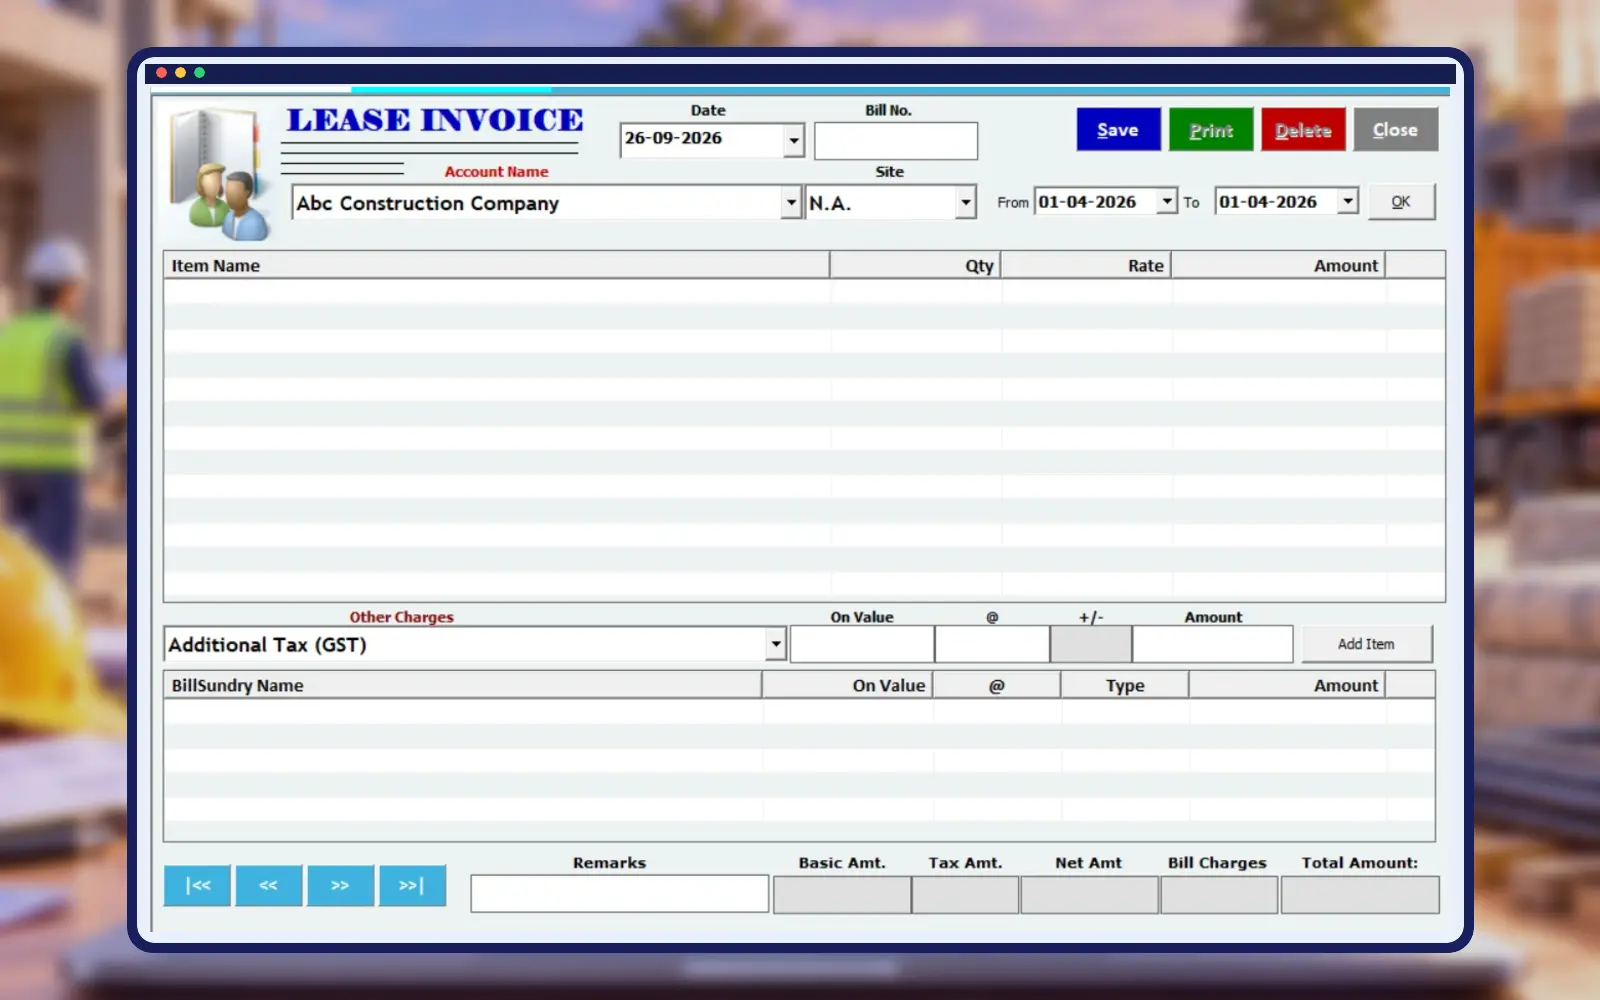Click the On Value field under Other Charges

coord(862,645)
